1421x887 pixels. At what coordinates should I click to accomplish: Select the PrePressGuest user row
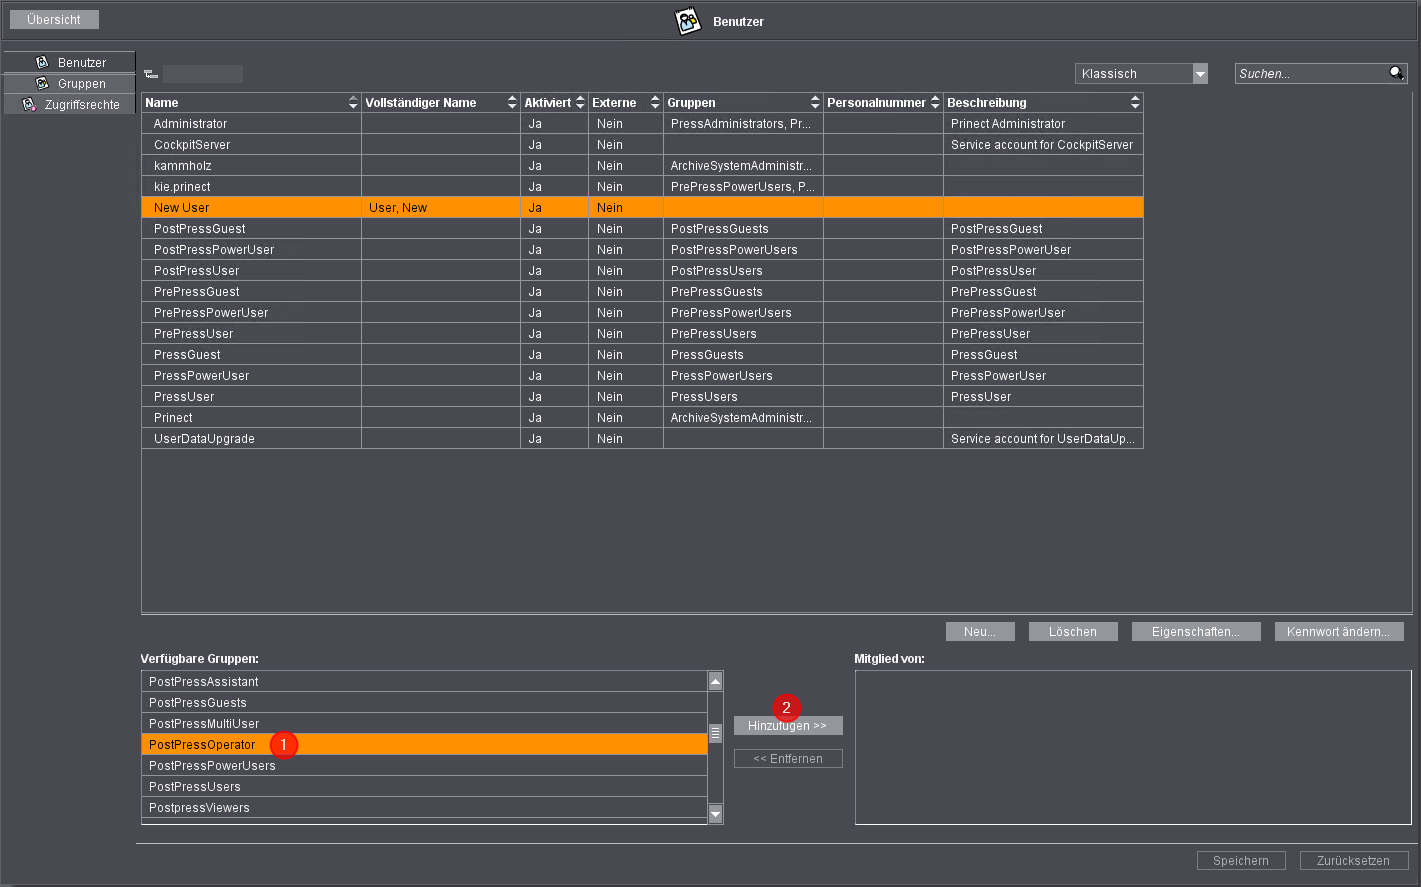[x=642, y=292]
